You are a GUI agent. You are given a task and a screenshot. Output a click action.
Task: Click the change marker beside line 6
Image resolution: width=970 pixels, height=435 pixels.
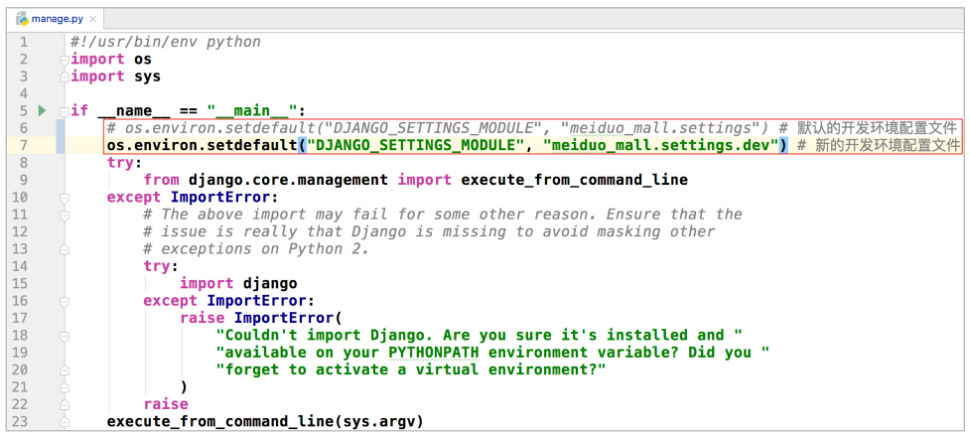point(60,128)
